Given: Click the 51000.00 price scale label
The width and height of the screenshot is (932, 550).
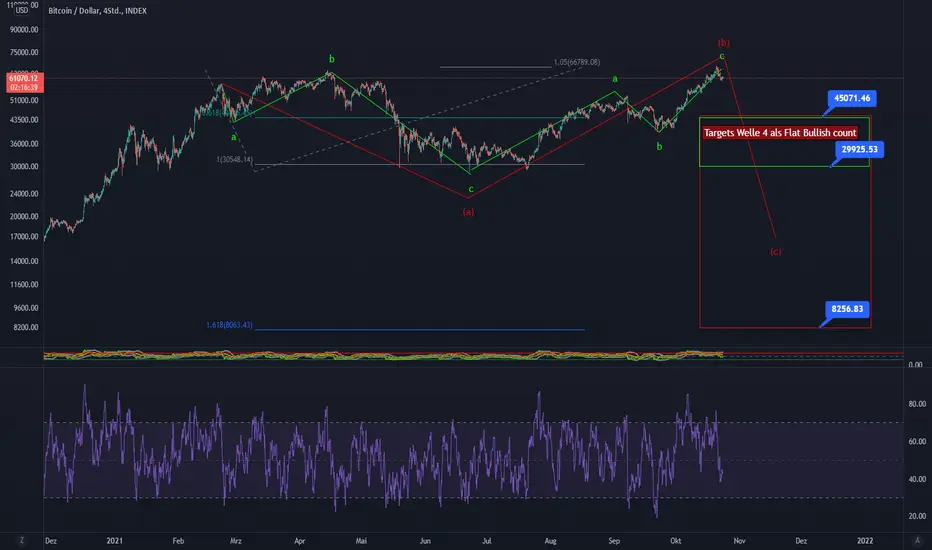Looking at the screenshot, I should pyautogui.click(x=24, y=100).
